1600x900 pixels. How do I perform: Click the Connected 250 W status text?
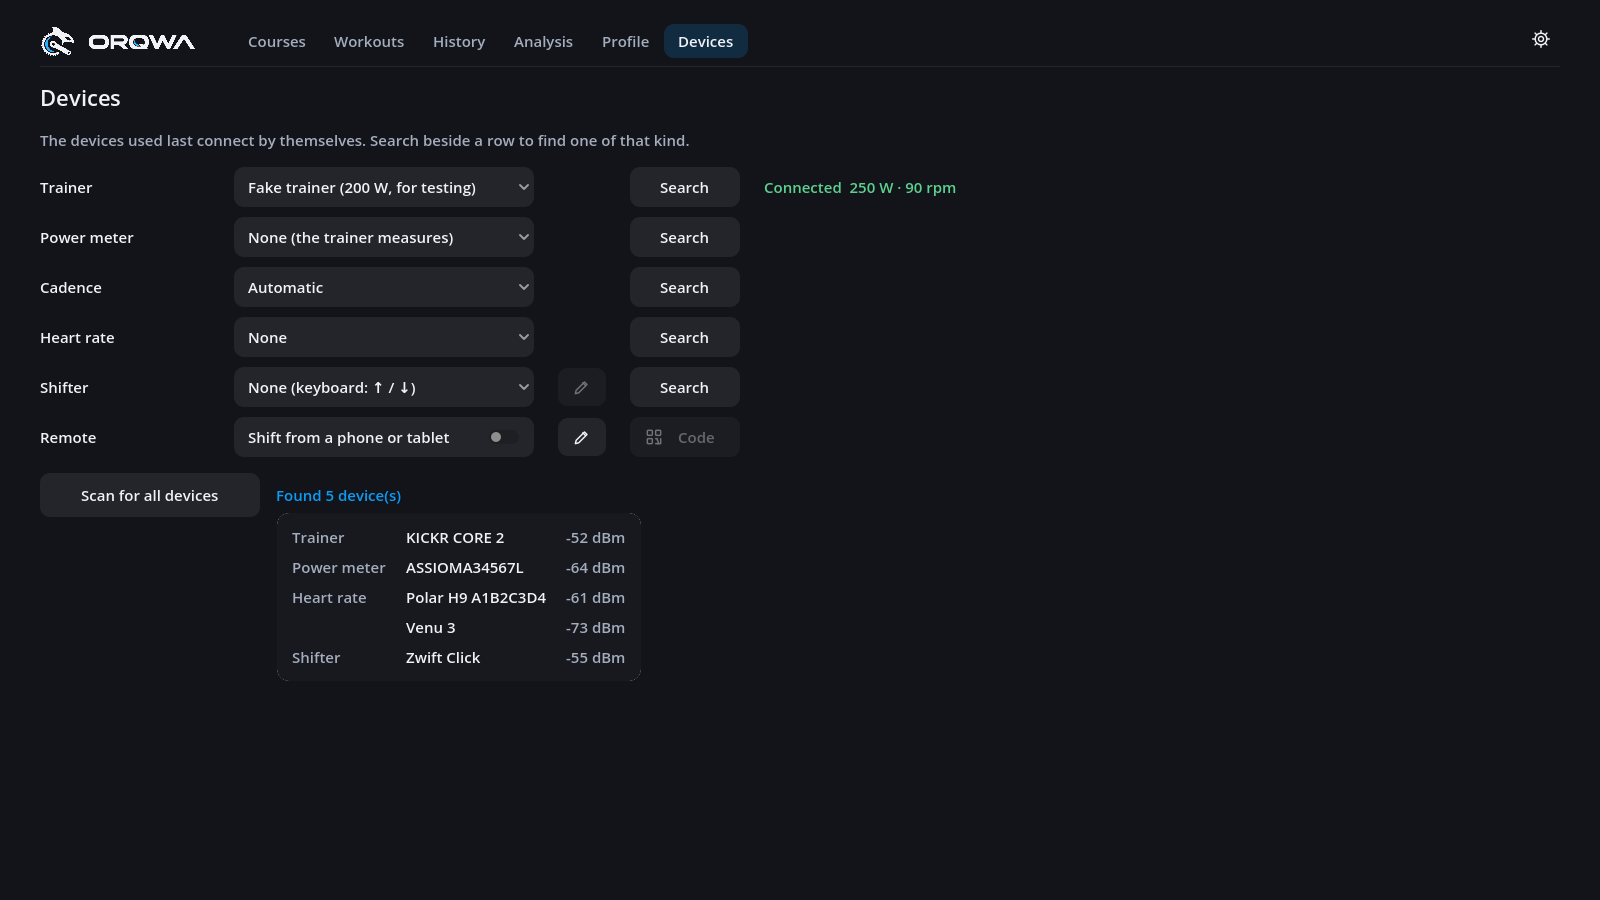[860, 188]
